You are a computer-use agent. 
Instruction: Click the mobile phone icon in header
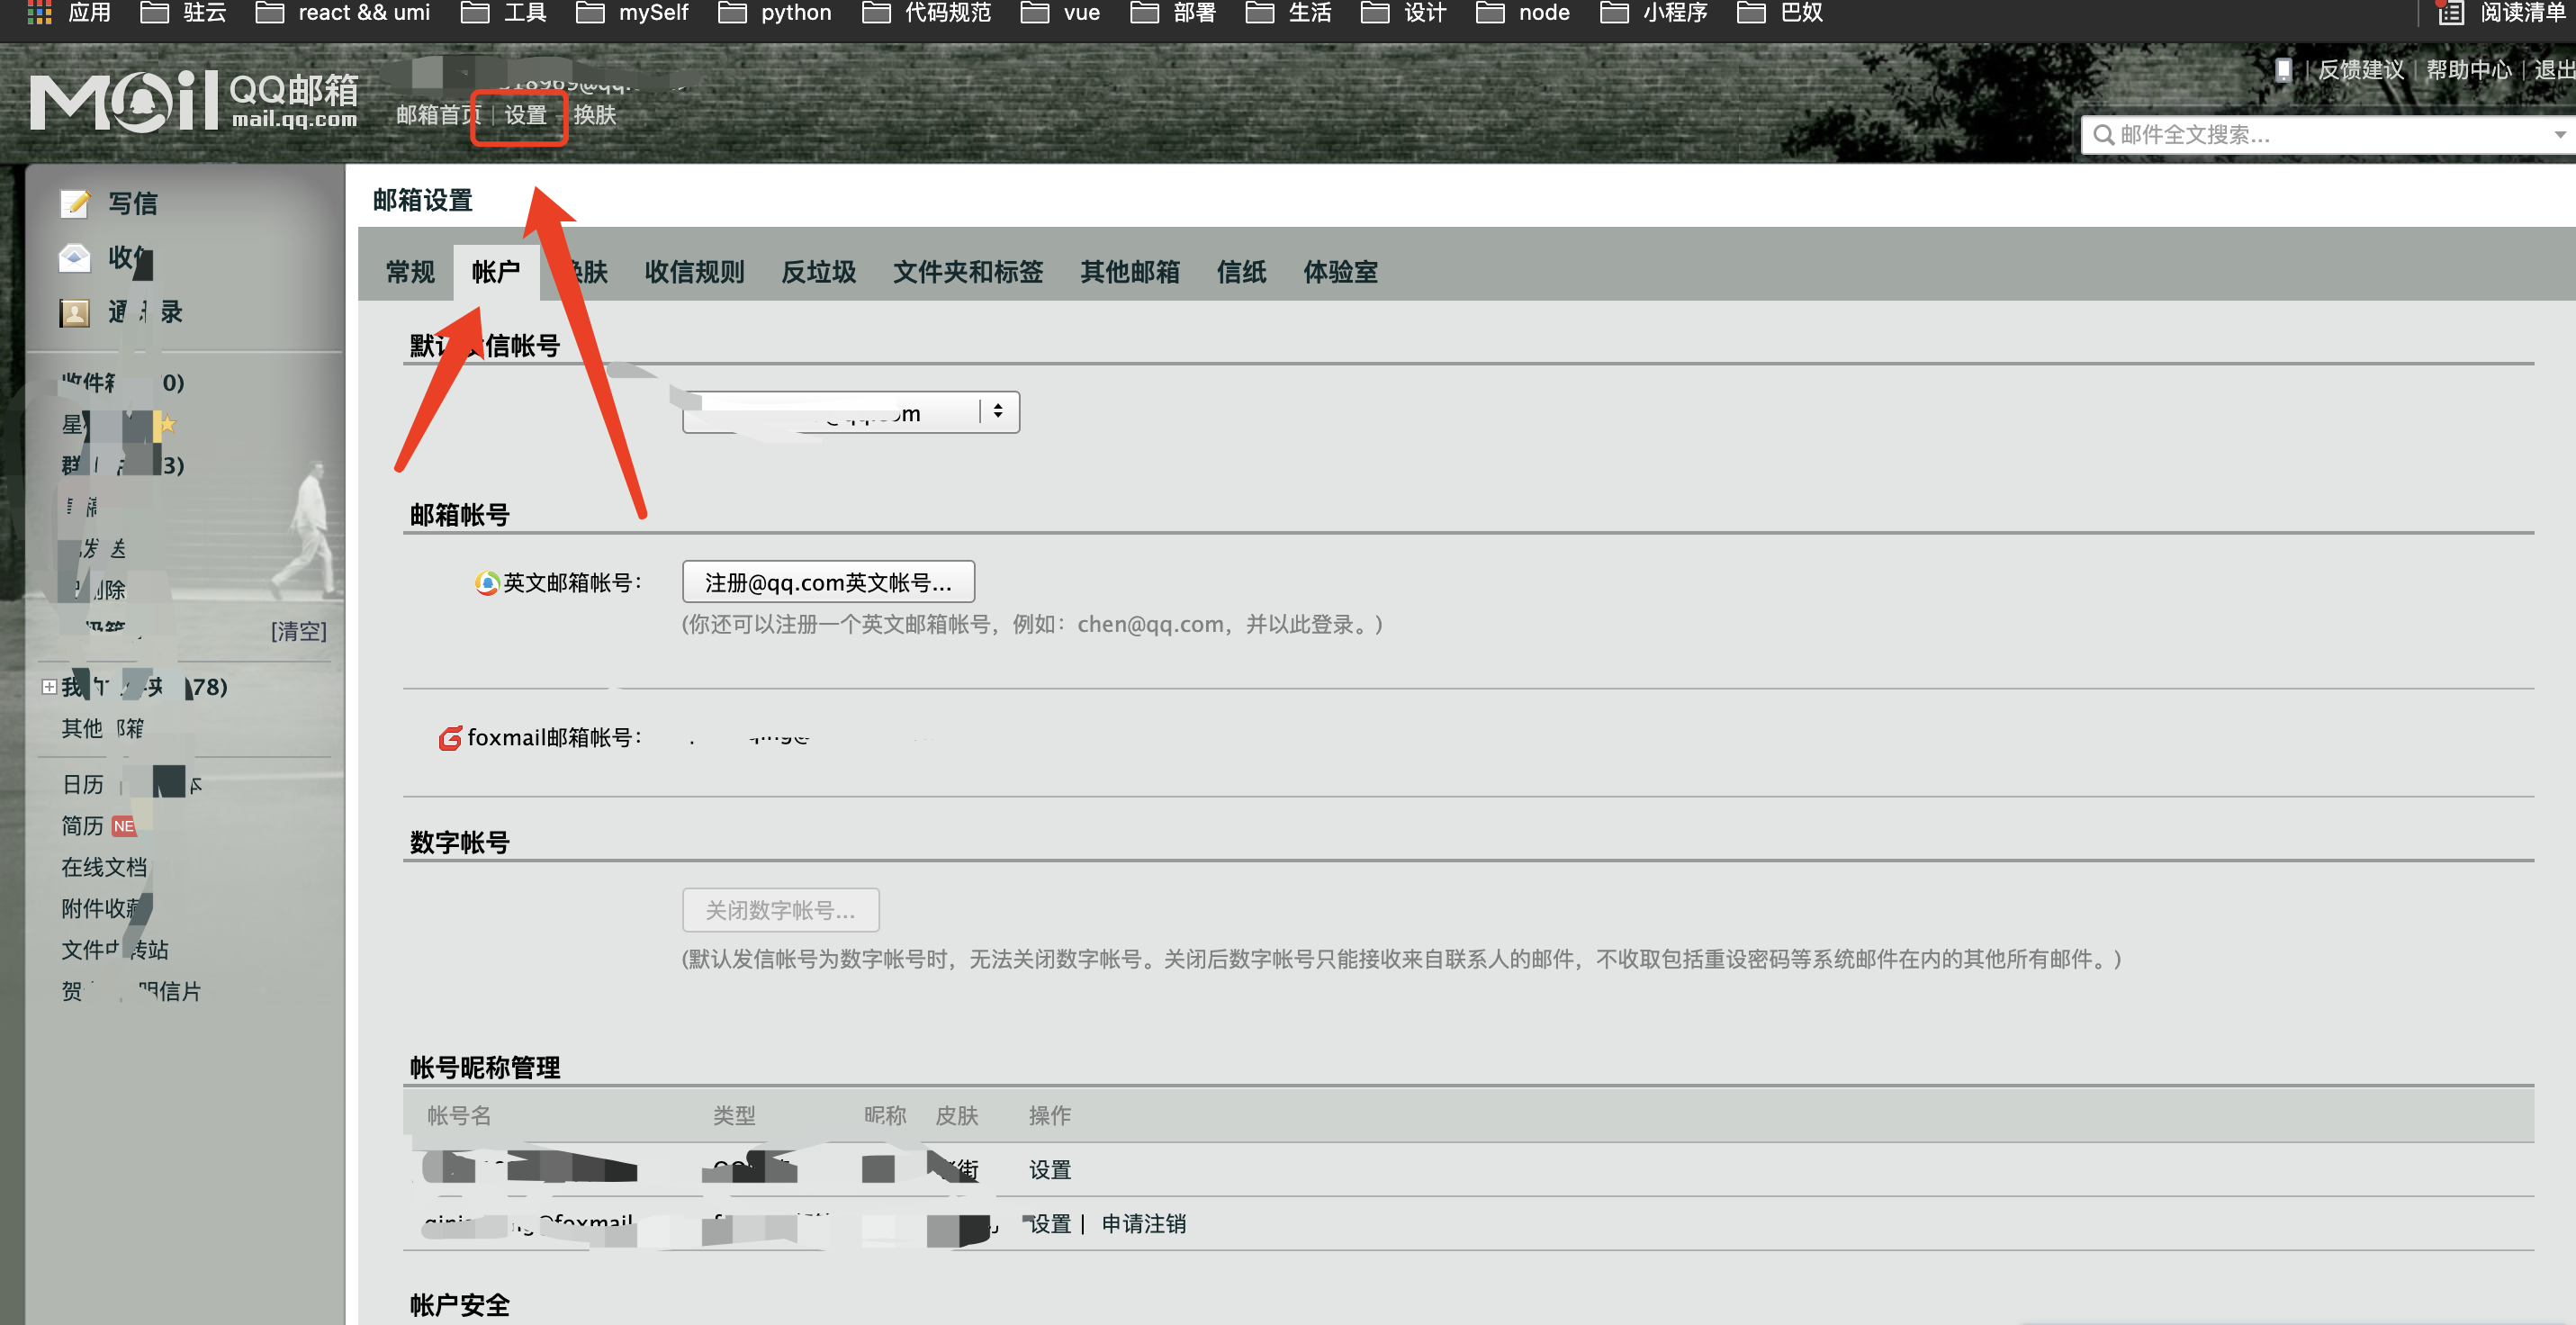coord(2283,70)
